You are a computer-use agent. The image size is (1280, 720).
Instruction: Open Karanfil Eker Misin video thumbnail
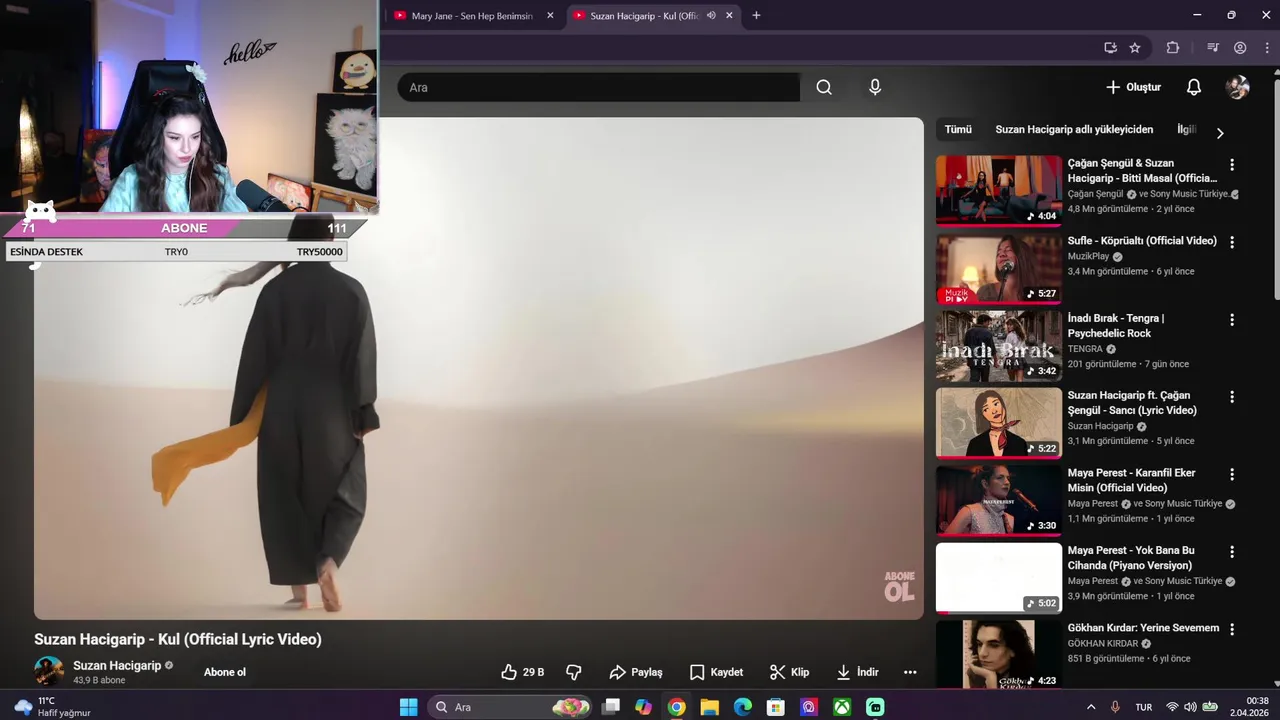998,500
